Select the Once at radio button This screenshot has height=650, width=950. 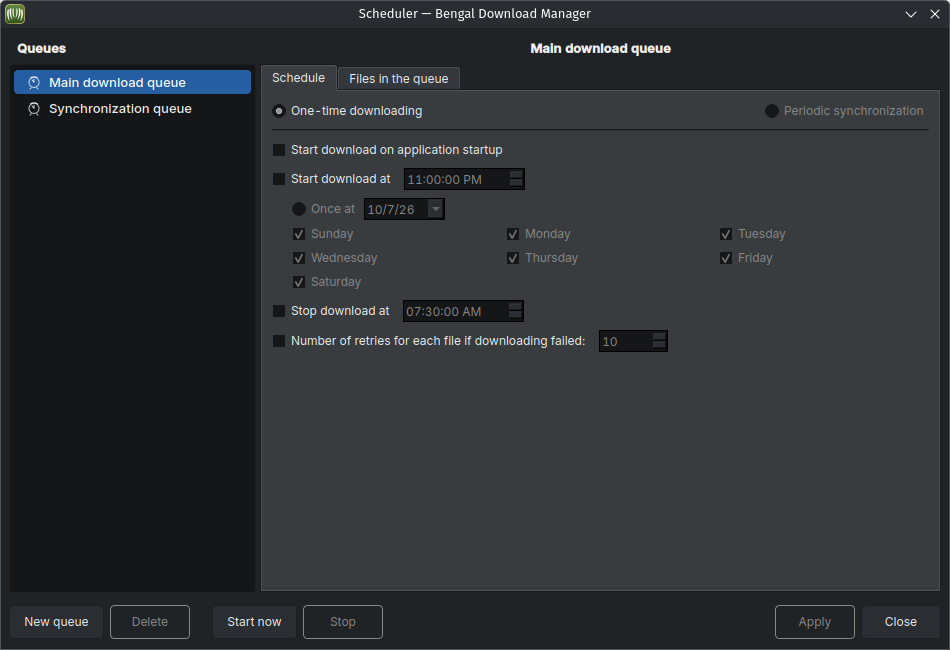click(299, 209)
